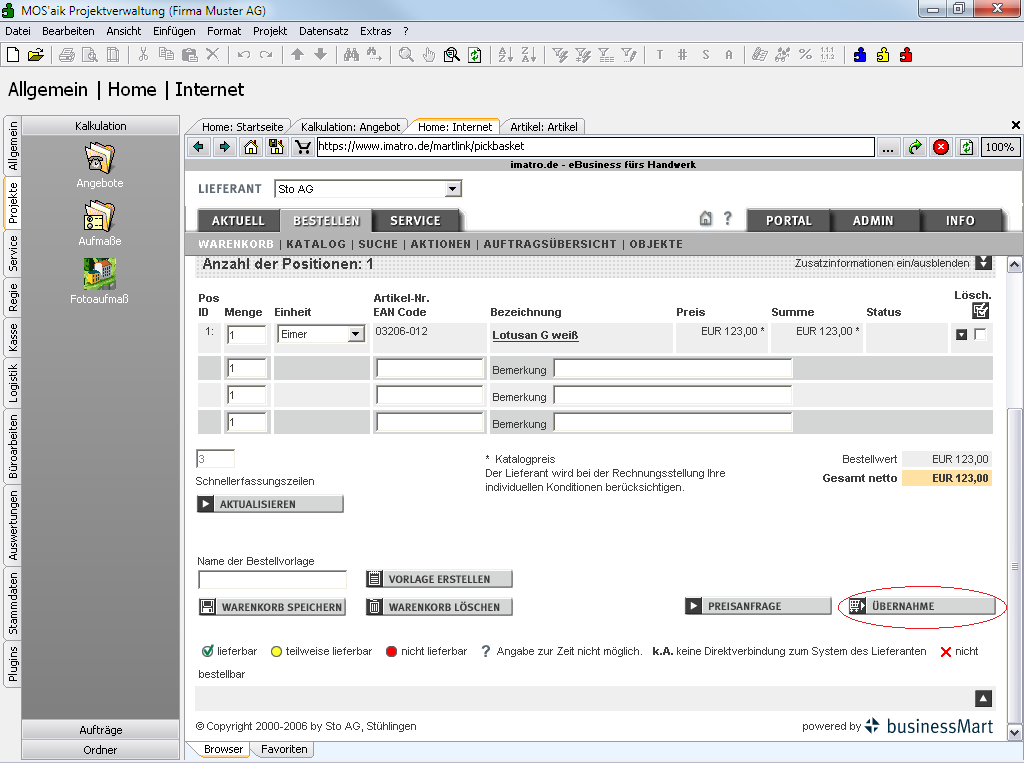Click the shopping cart icon in browser bar
This screenshot has width=1024, height=764.
(x=303, y=147)
